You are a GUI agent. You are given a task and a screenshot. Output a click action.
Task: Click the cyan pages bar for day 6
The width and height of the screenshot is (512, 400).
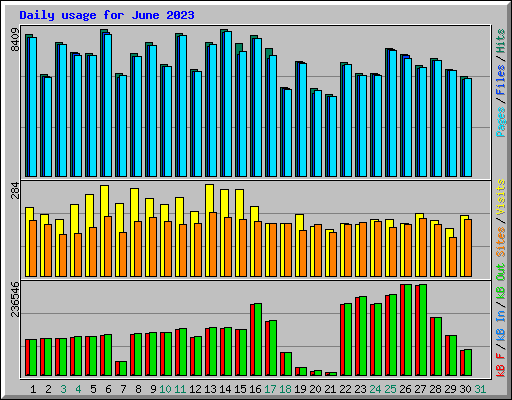[108, 105]
